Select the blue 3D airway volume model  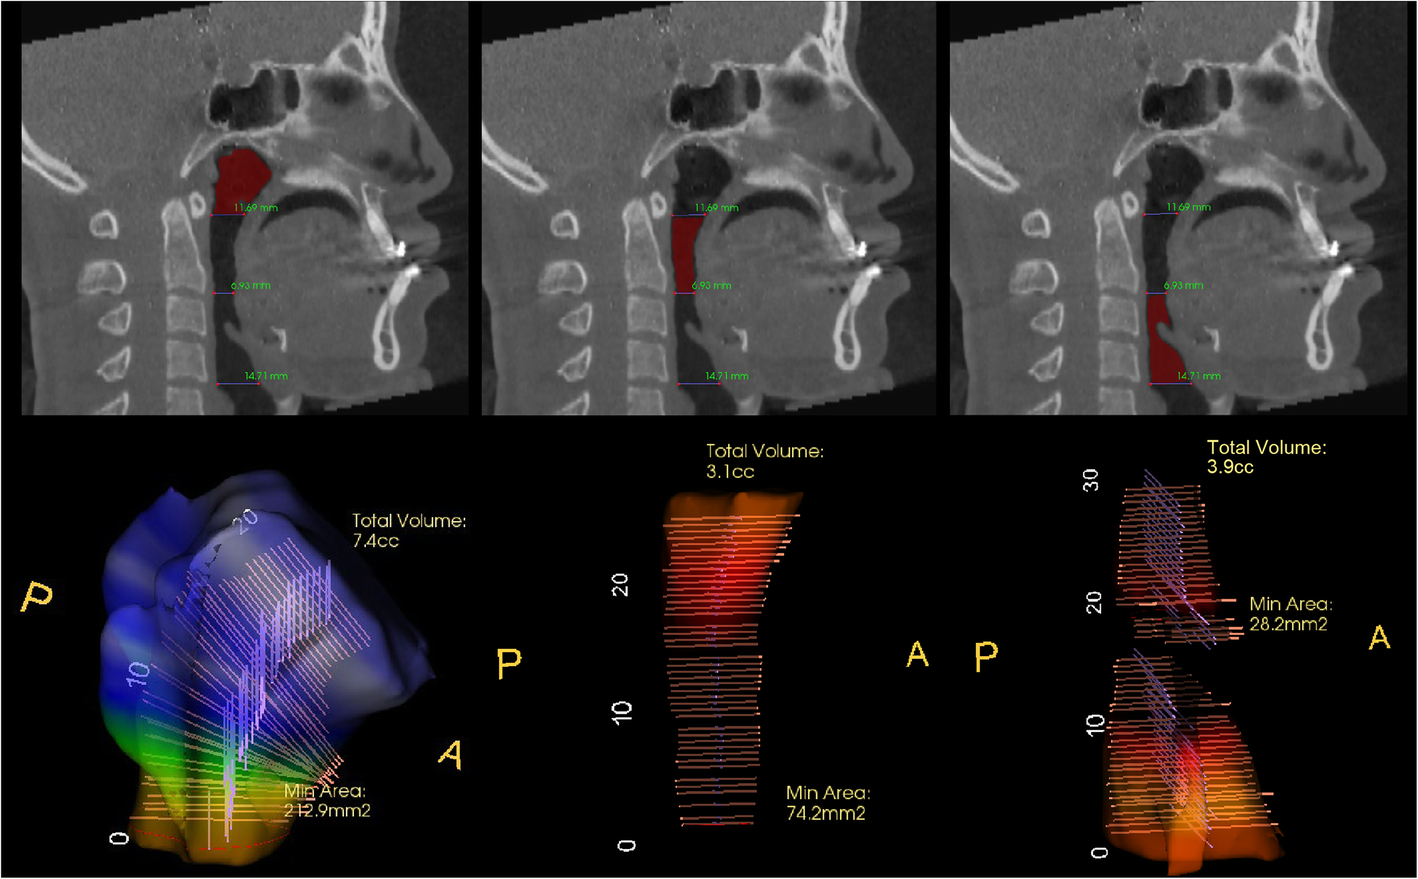(270, 670)
